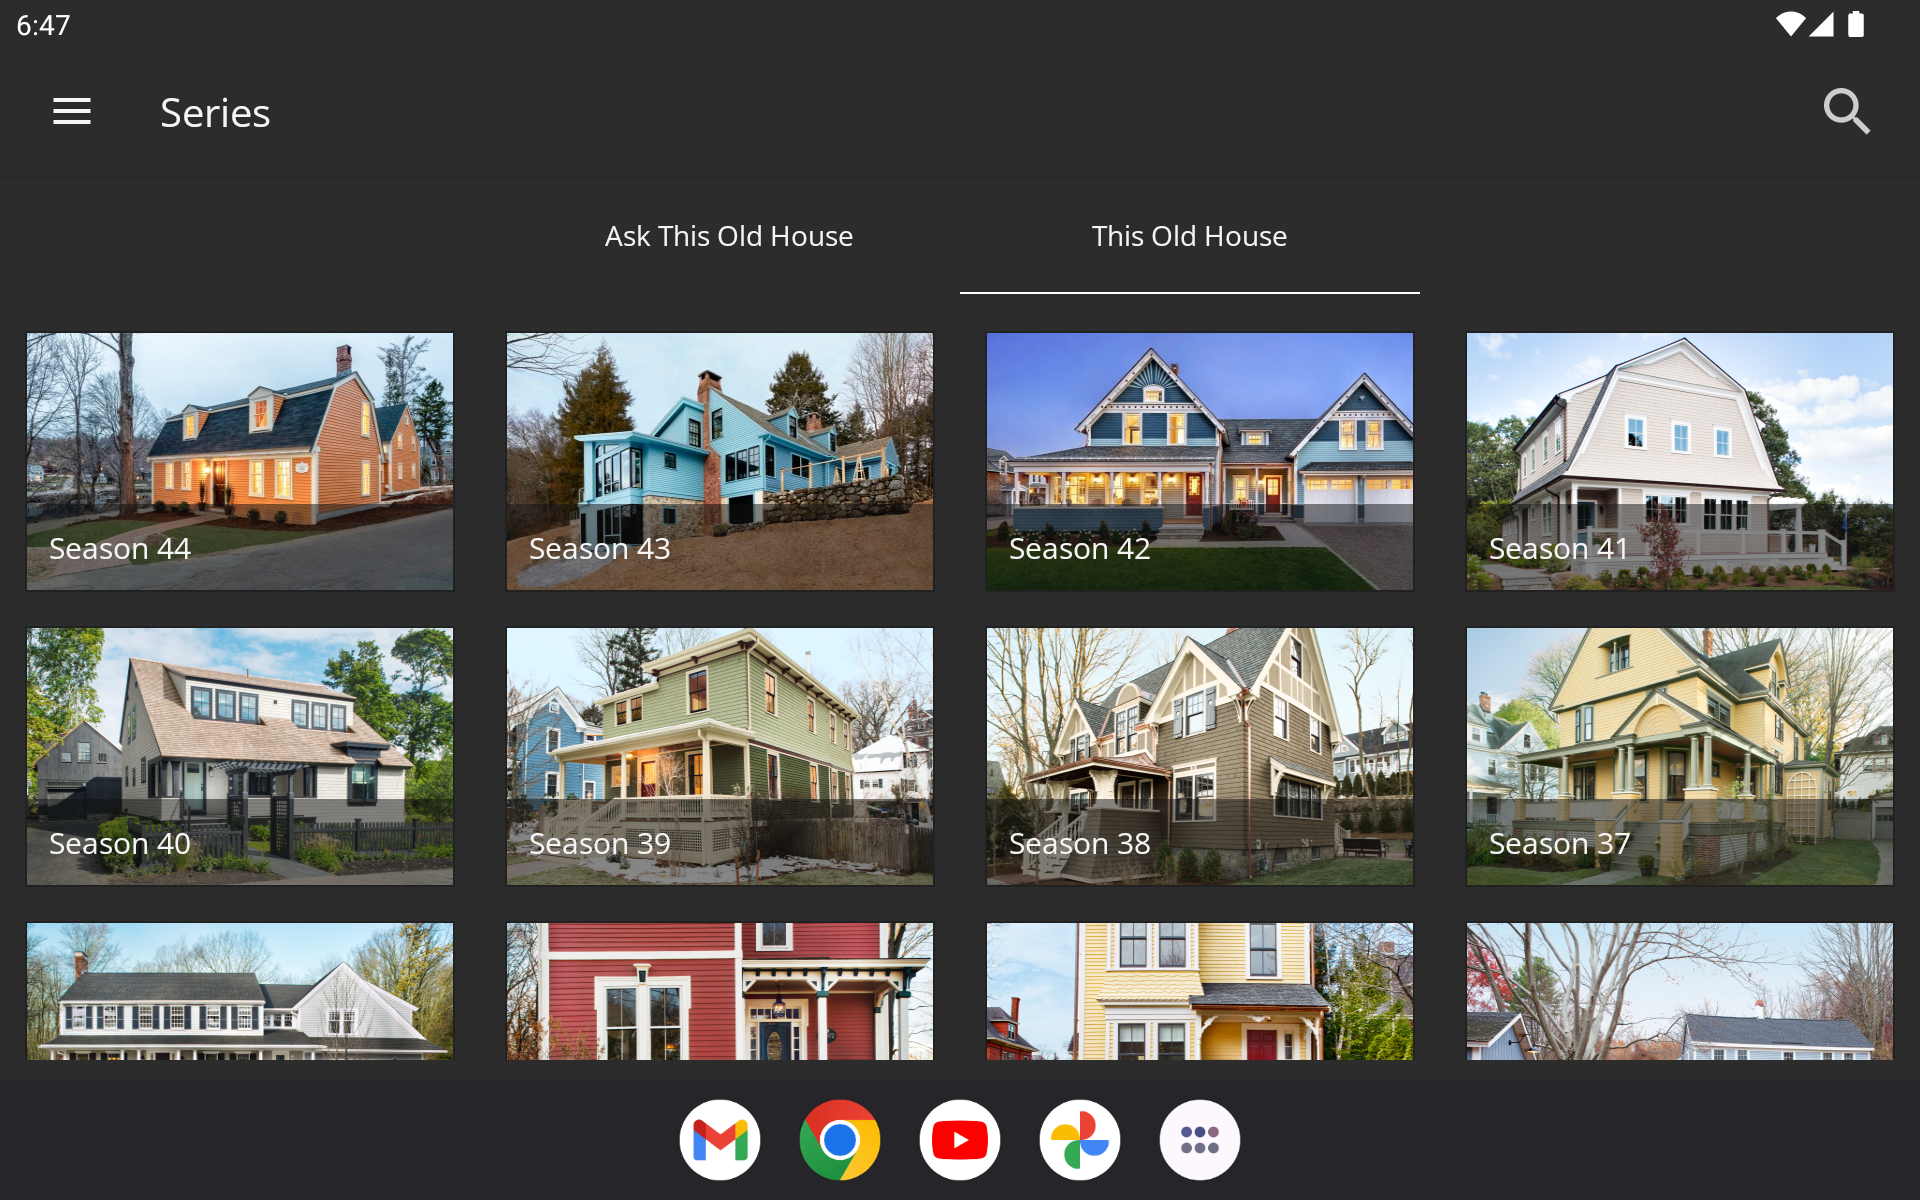The width and height of the screenshot is (1920, 1200).
Task: Tap the search magnifier icon
Action: [x=1846, y=111]
